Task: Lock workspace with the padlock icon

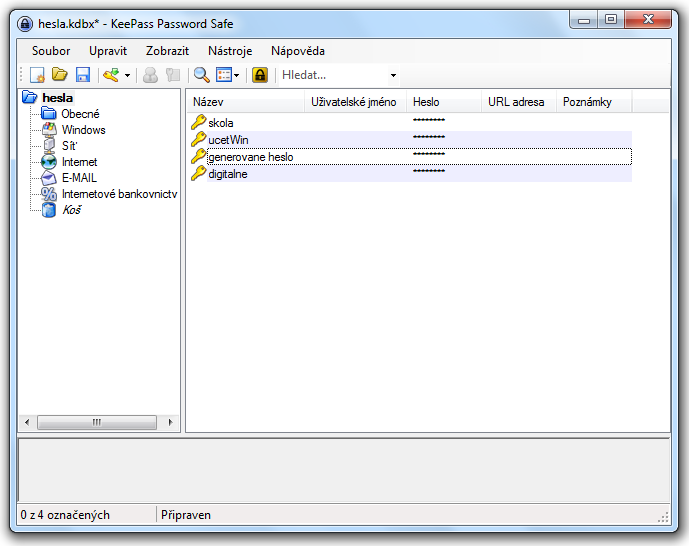Action: 260,75
